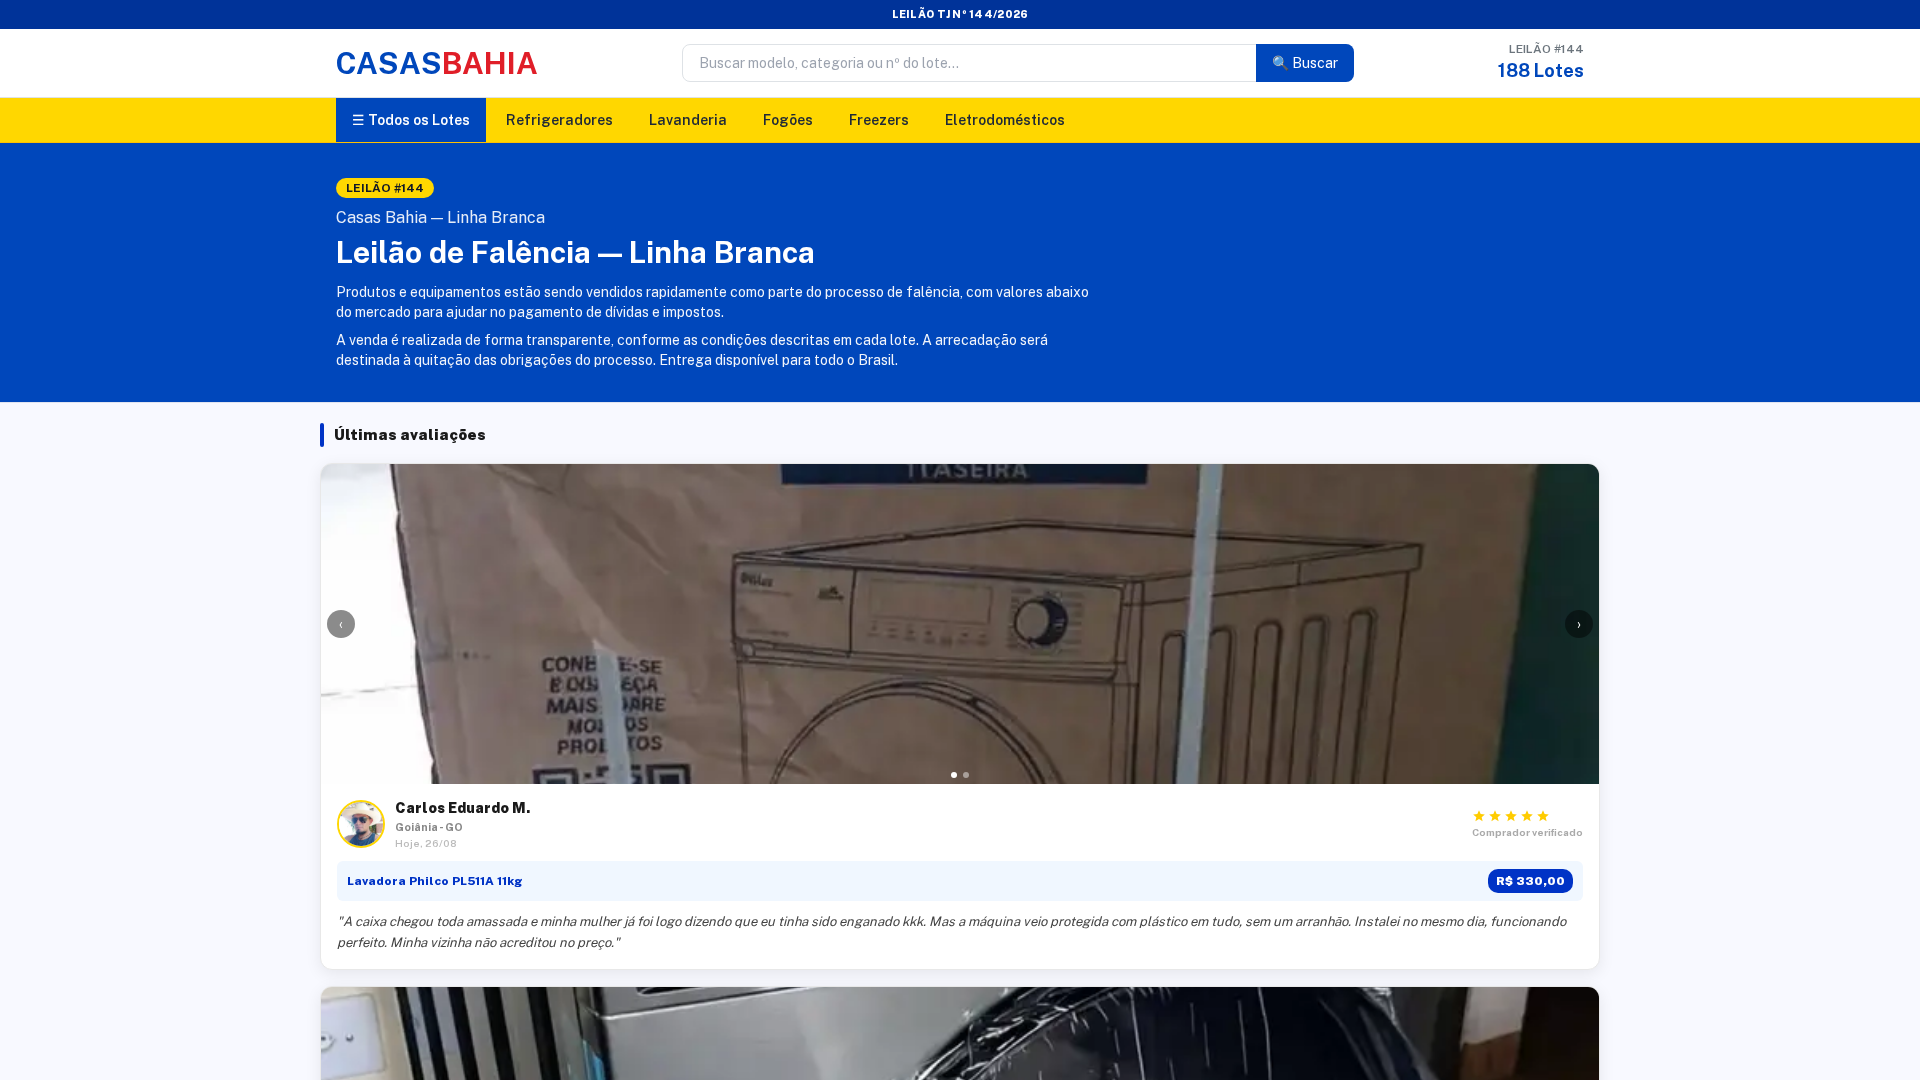Click the Hoje, 26/08 review date
Screen dimensions: 1920x1080
coord(426,844)
